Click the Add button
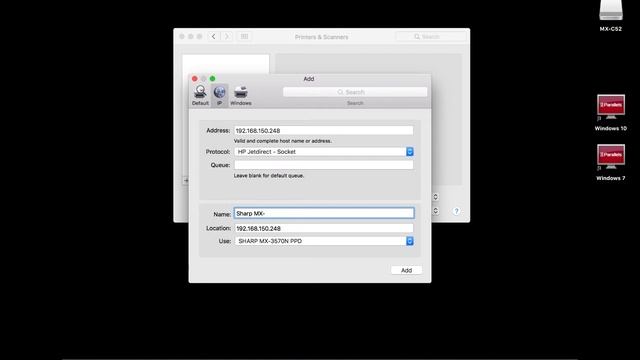This screenshot has height=360, width=640. coord(406,270)
